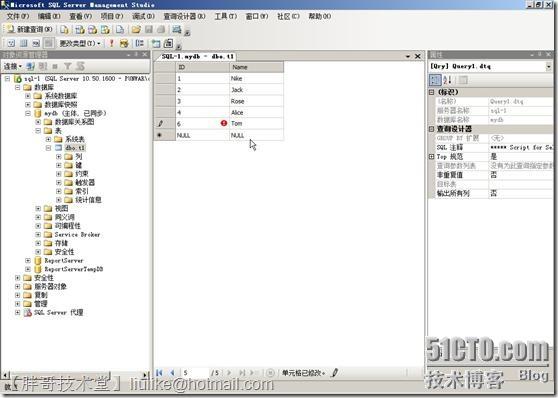Viewport: 558px width, 398px height.
Task: Expand the 数据库快照 folder
Action: pos(28,104)
